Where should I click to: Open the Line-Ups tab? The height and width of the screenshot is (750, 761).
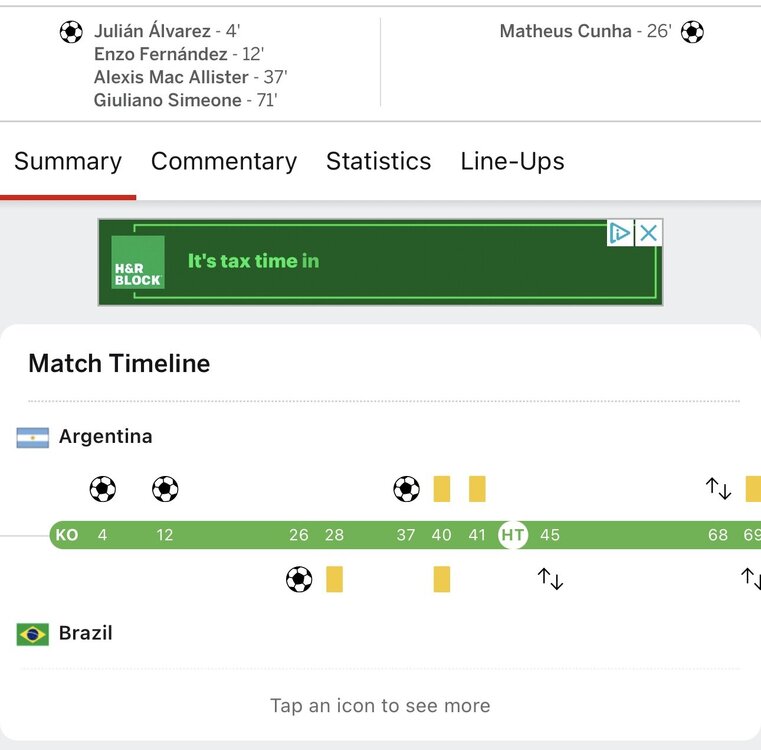point(512,161)
